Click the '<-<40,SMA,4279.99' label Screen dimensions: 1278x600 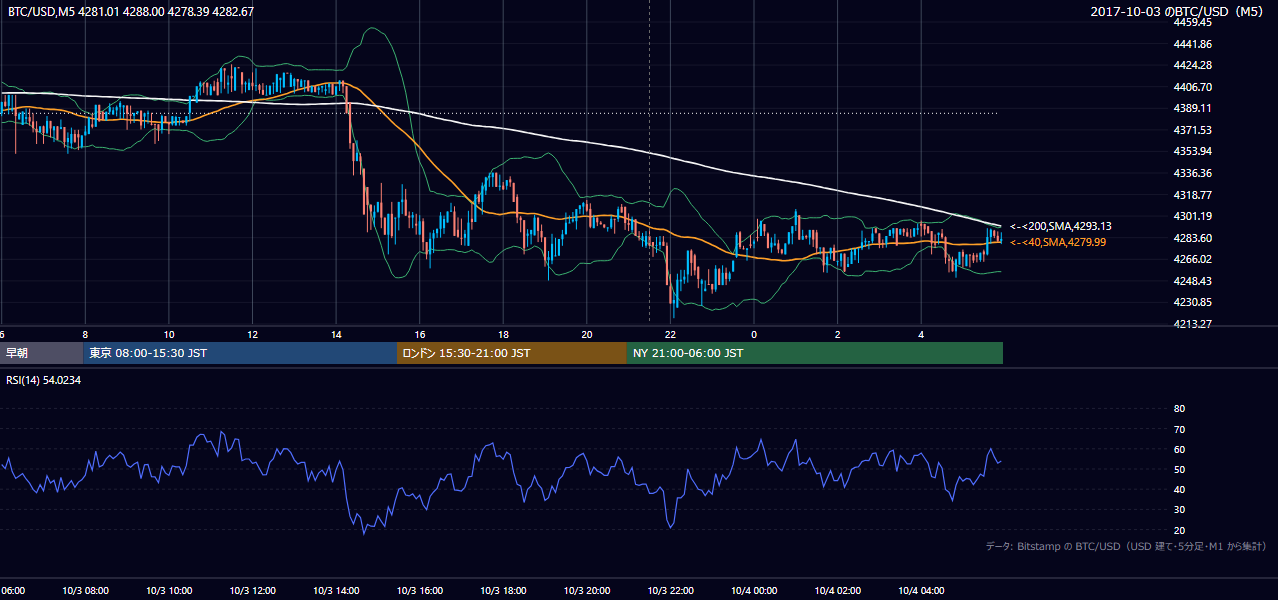(1058, 242)
